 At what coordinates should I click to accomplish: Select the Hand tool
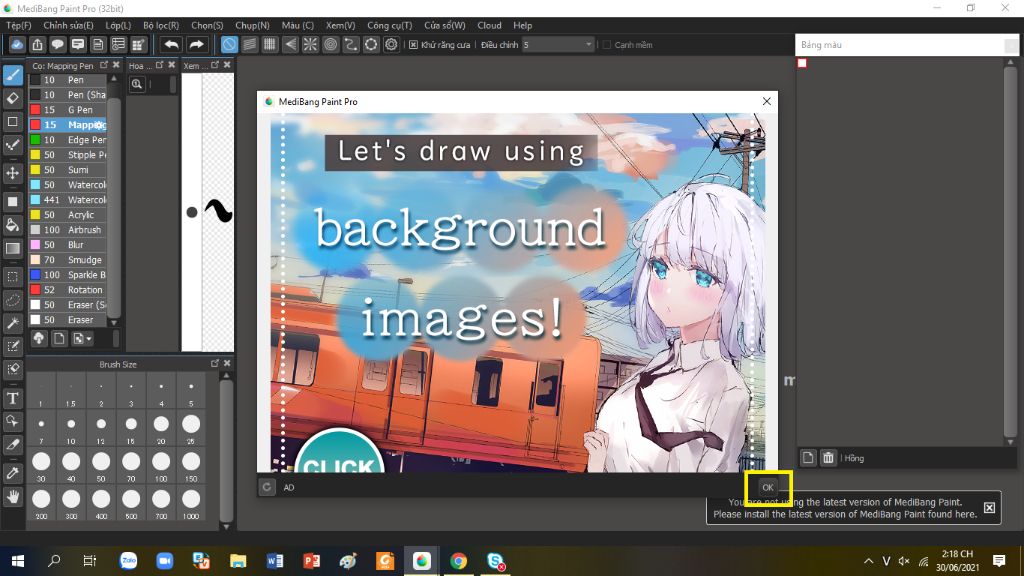(x=12, y=497)
